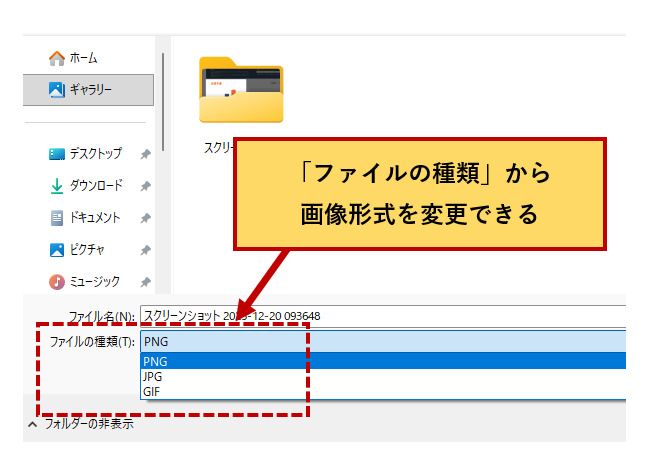Click the Desktop monitor icon

pos(57,154)
